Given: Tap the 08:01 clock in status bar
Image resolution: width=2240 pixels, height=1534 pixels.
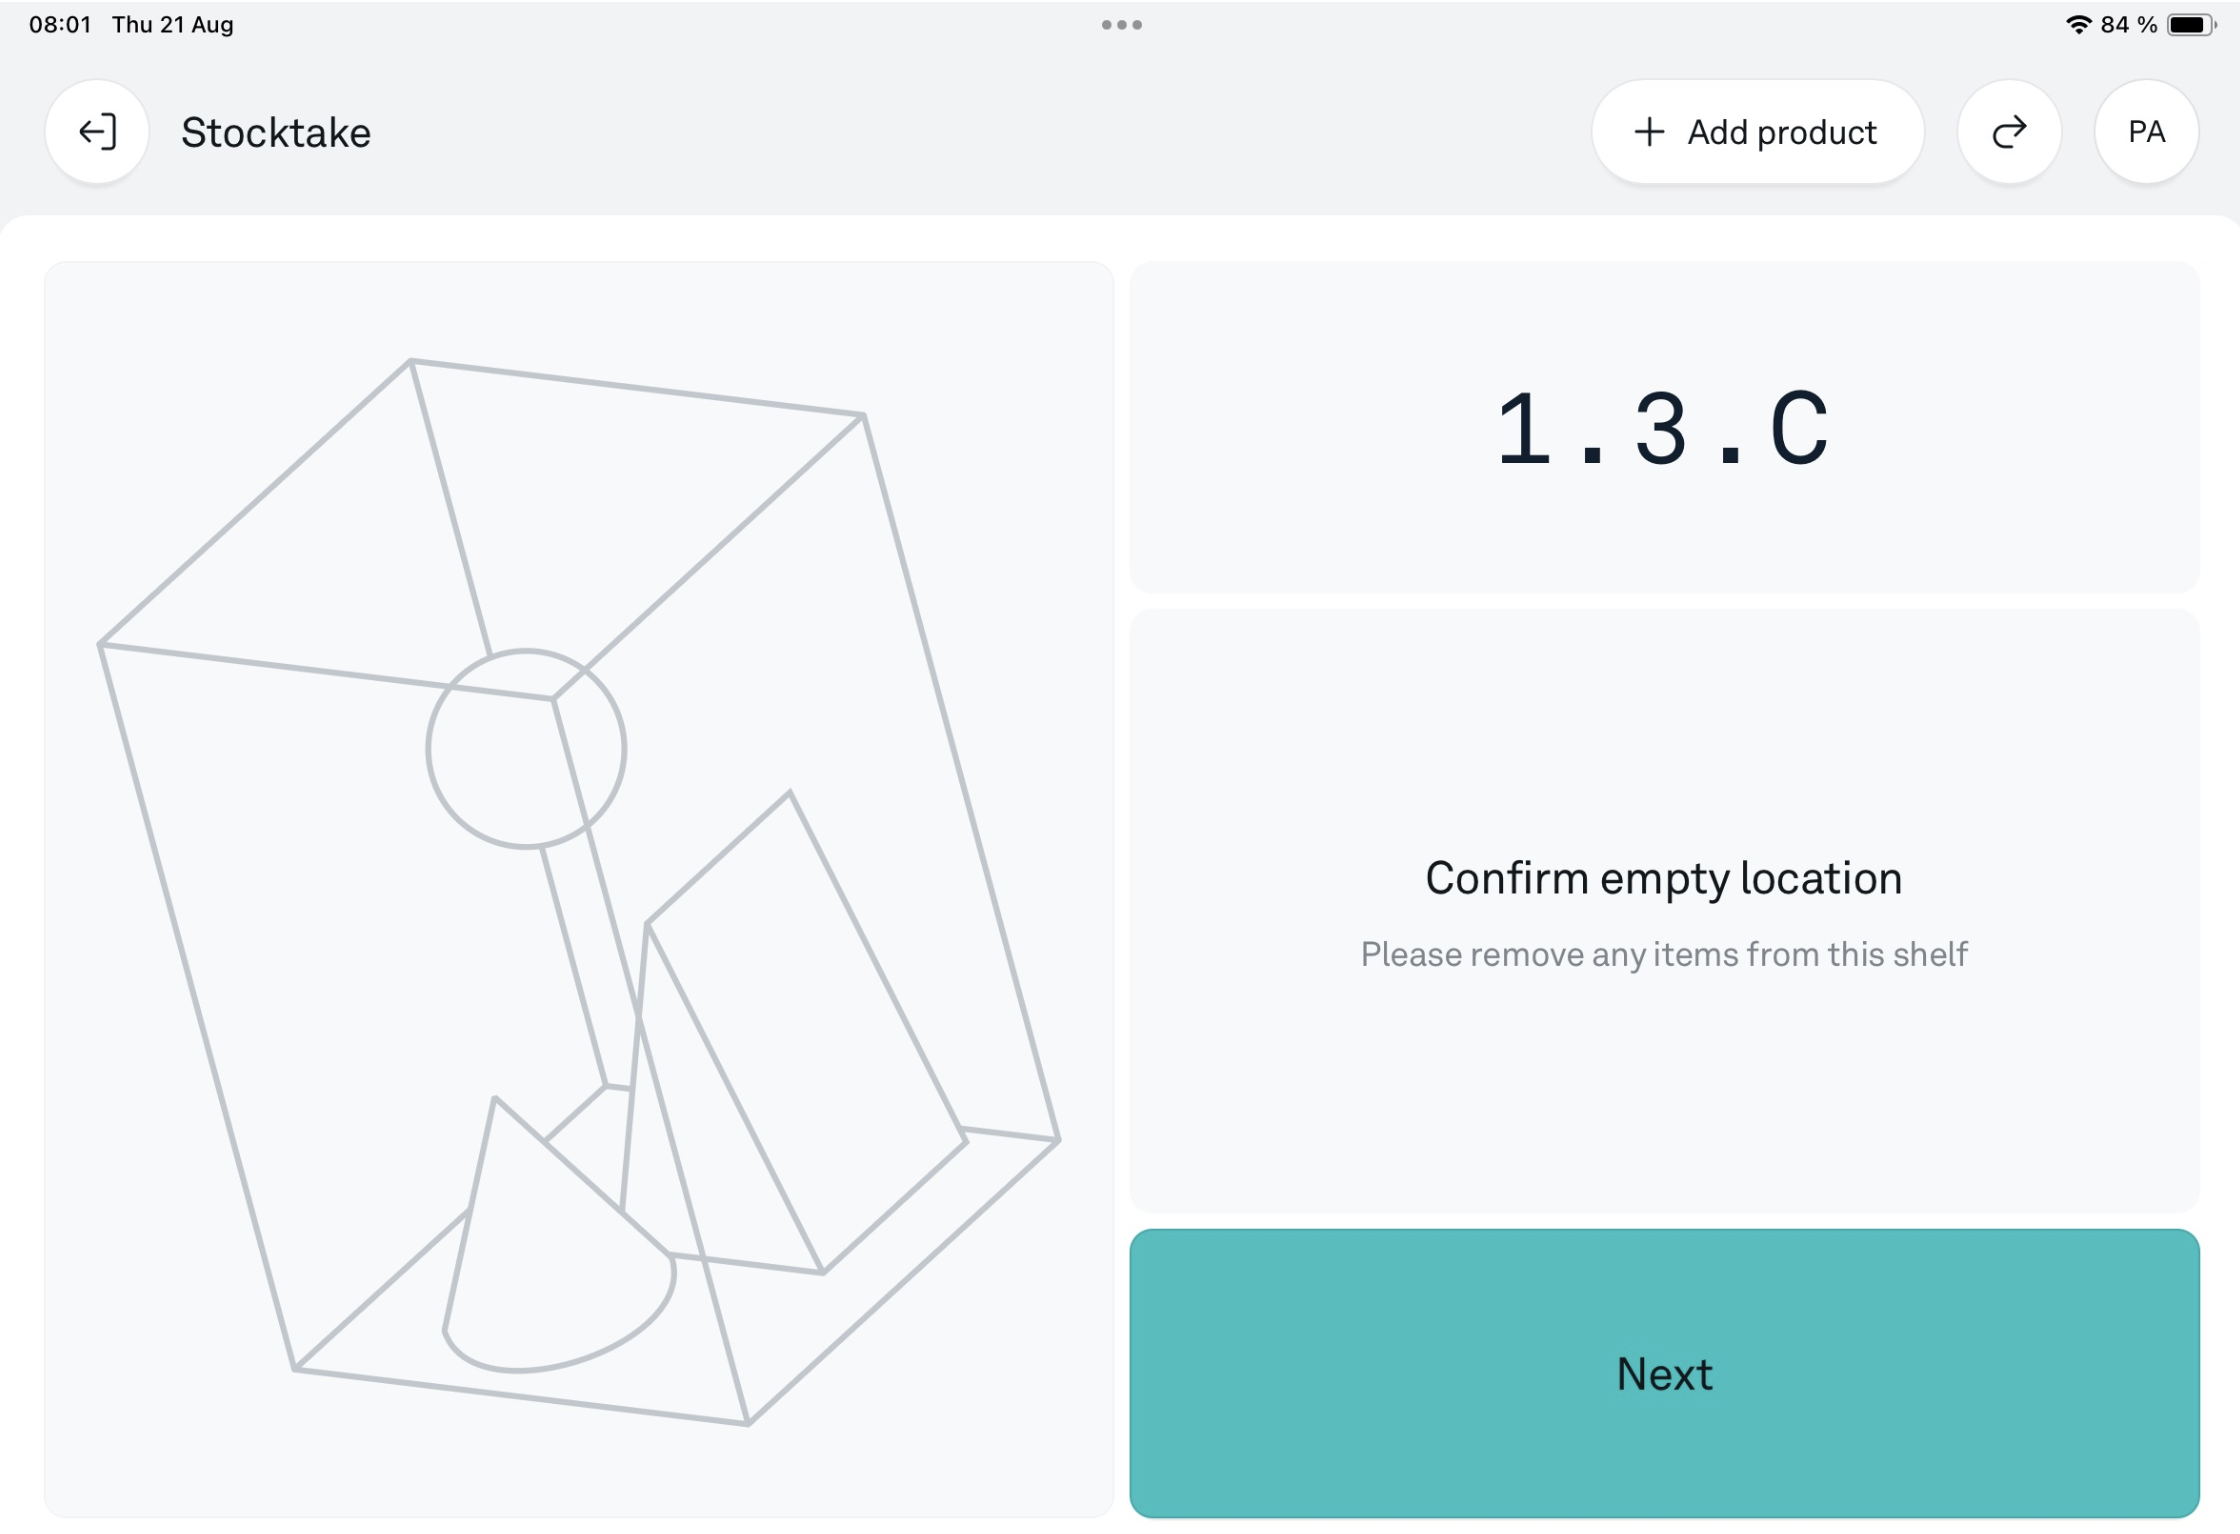Looking at the screenshot, I should [60, 25].
